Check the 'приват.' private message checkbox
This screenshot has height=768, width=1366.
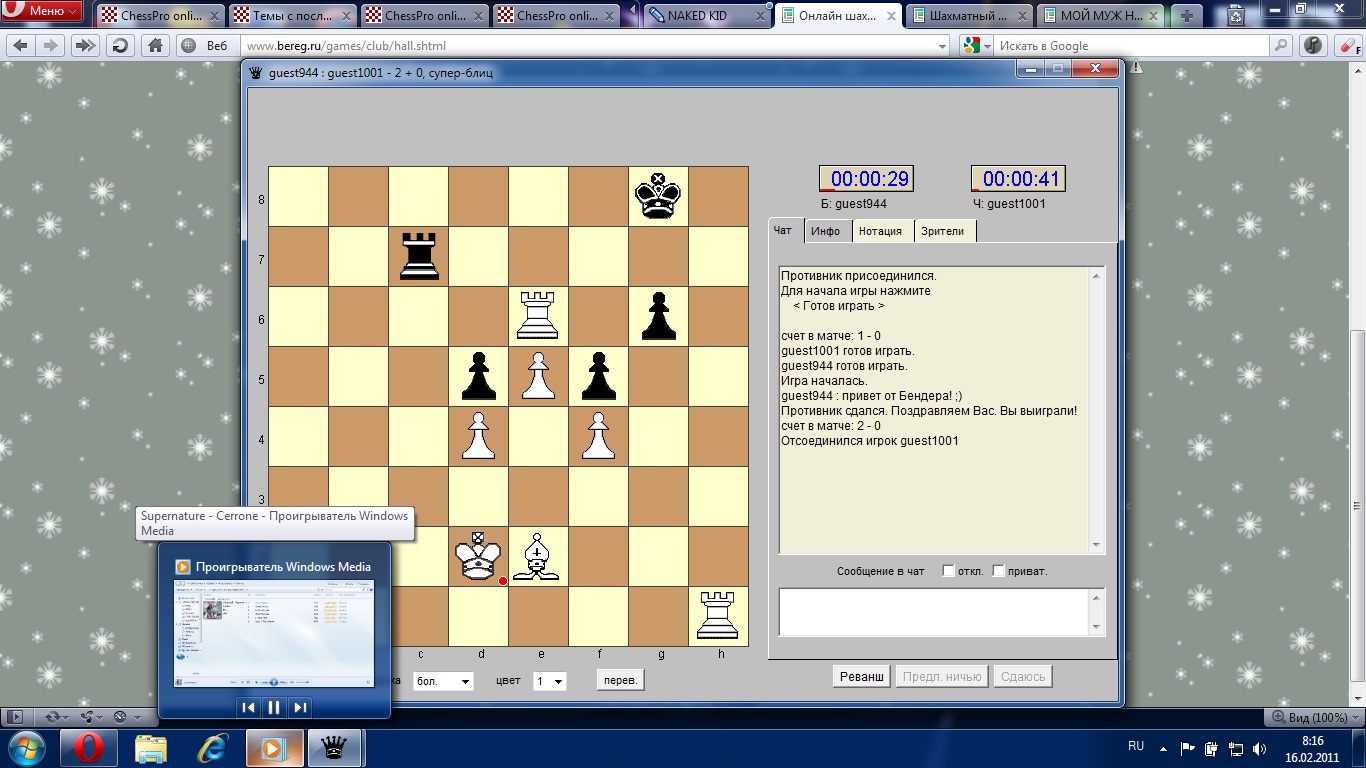pos(998,571)
